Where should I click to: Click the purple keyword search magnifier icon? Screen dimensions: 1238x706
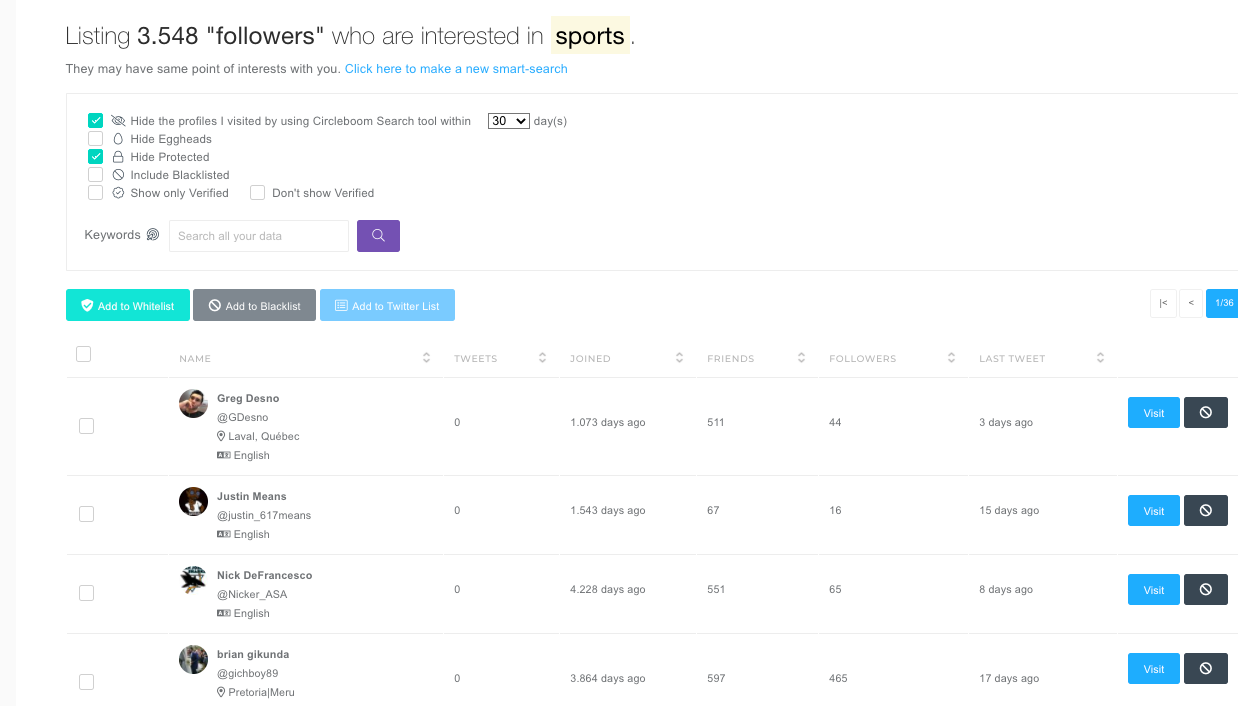(378, 235)
